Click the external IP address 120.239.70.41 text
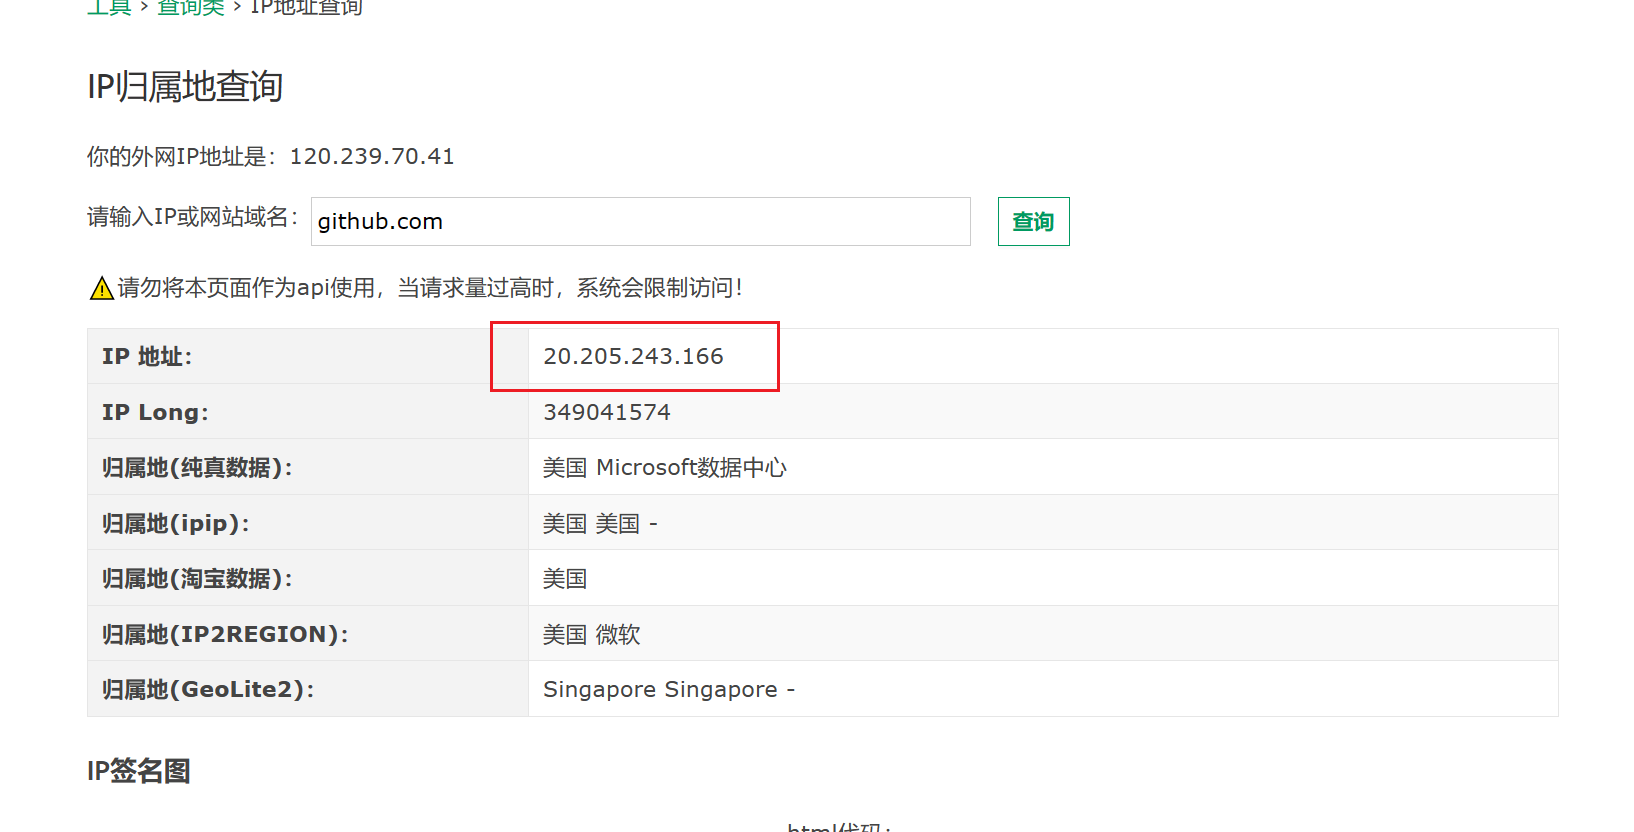Screen dimensions: 1634x832 click(372, 156)
